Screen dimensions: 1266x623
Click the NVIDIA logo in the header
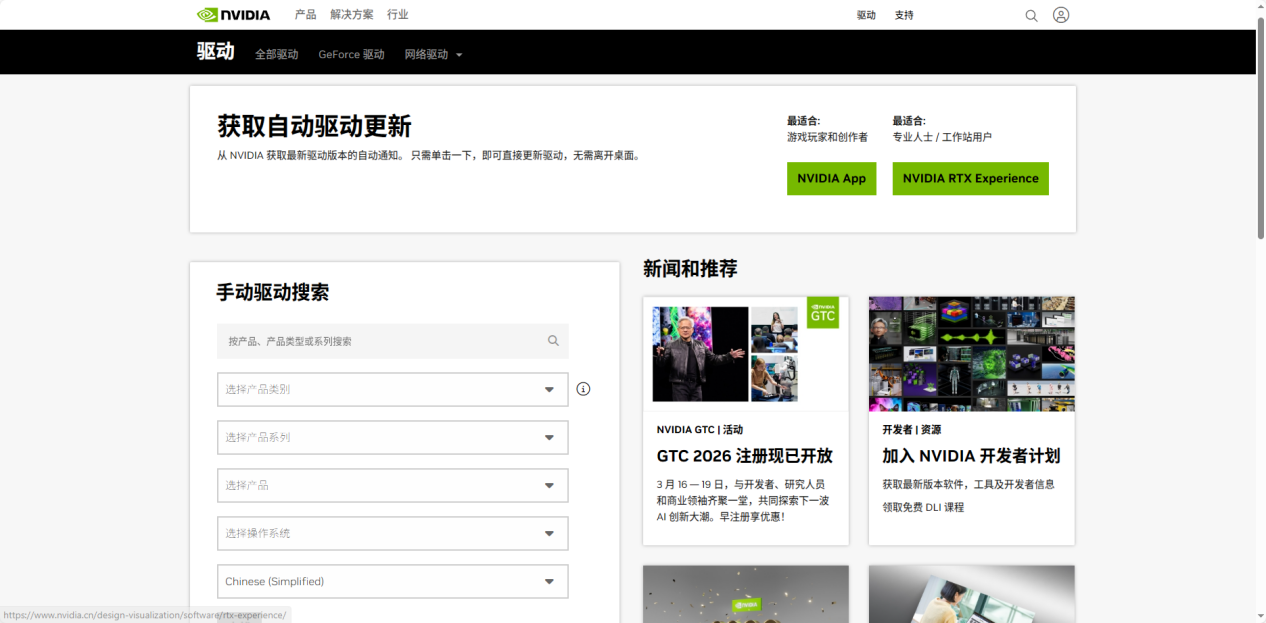pyautogui.click(x=236, y=14)
